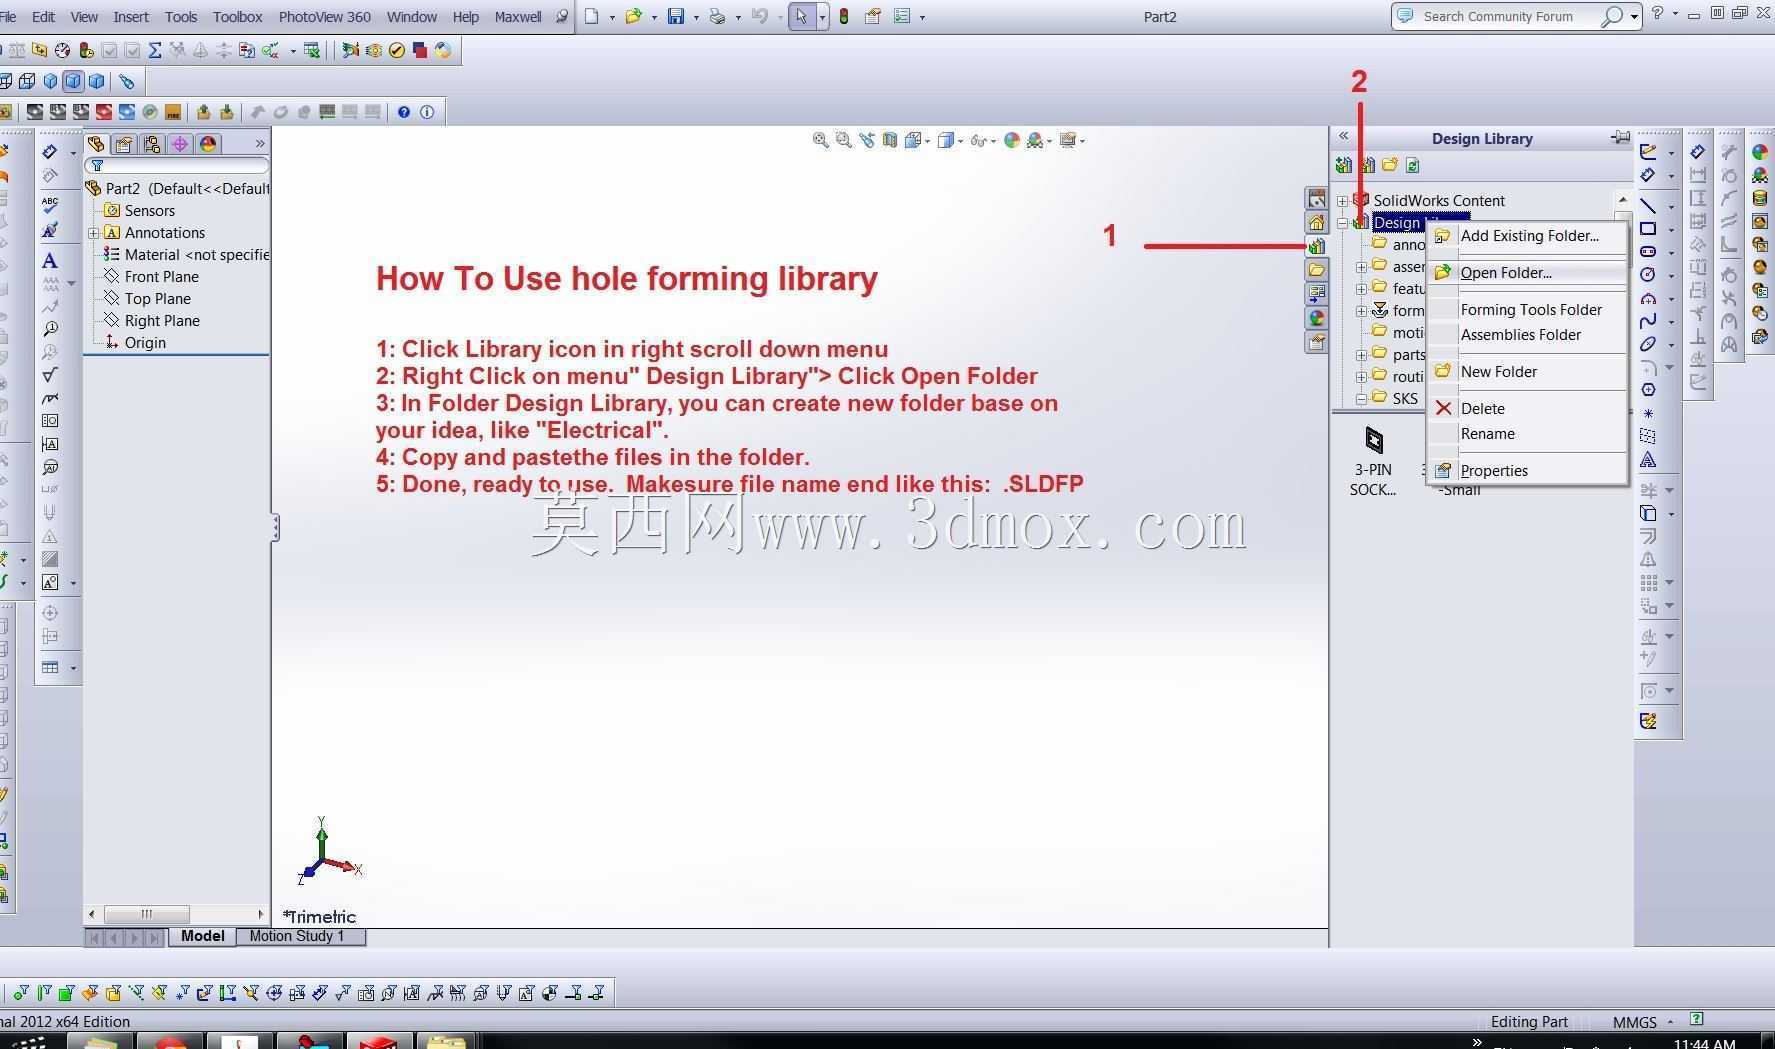This screenshot has width=1775, height=1049.
Task: Open the Line tool dropdown arrow
Action: tap(1670, 207)
